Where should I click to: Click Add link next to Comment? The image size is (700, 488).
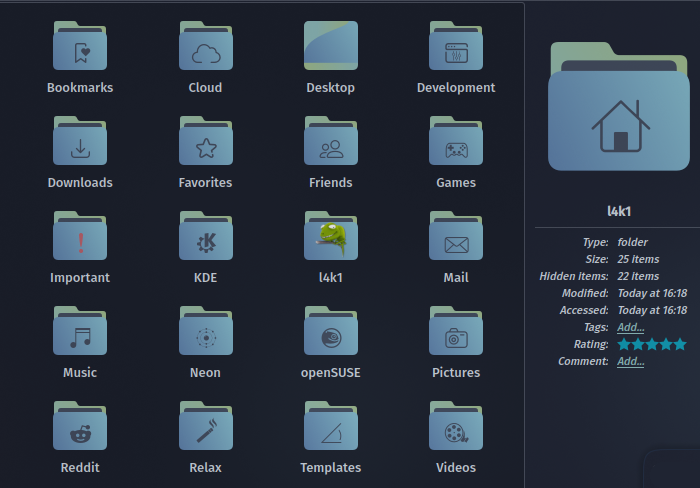[630, 361]
